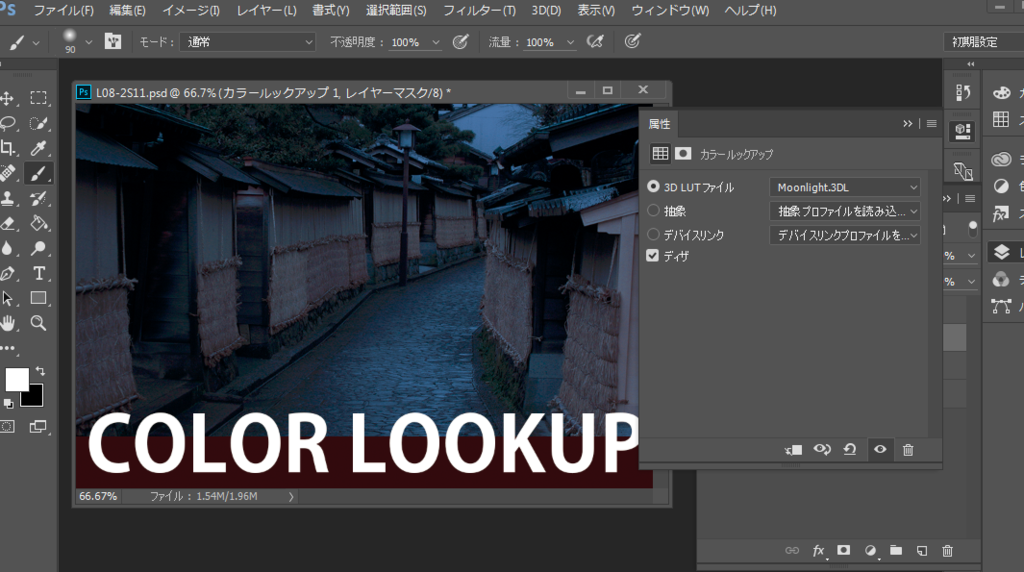Select the Move tool
This screenshot has height=572, width=1024.
tap(8, 98)
